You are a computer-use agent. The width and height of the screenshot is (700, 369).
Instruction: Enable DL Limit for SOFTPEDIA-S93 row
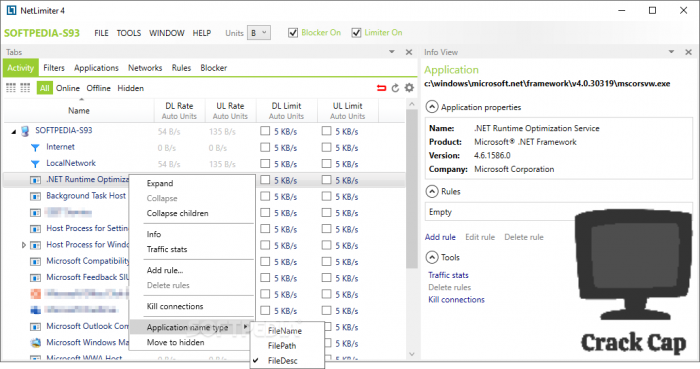click(x=265, y=131)
